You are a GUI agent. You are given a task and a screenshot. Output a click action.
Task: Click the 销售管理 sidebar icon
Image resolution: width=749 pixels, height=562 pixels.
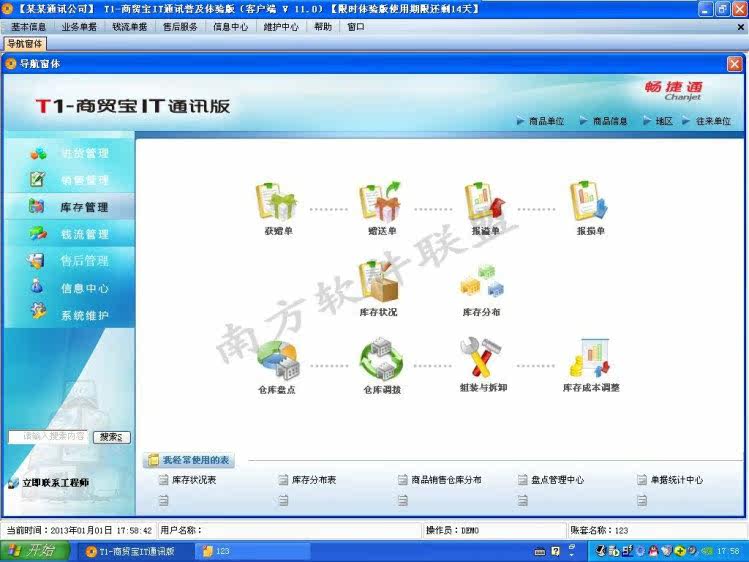pyautogui.click(x=37, y=180)
